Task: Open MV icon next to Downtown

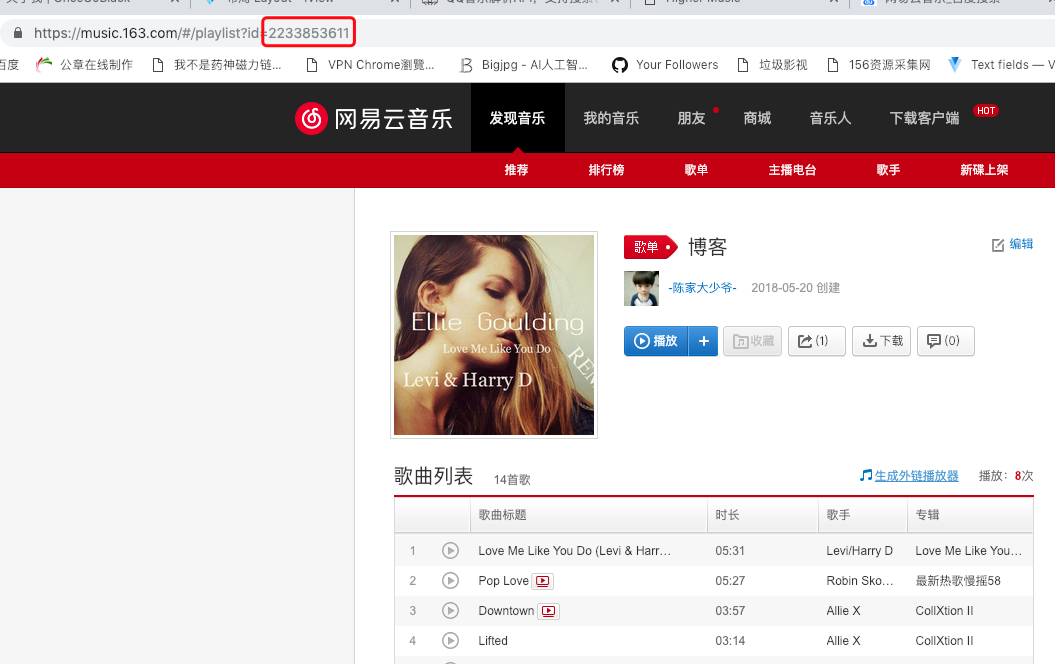Action: 549,611
